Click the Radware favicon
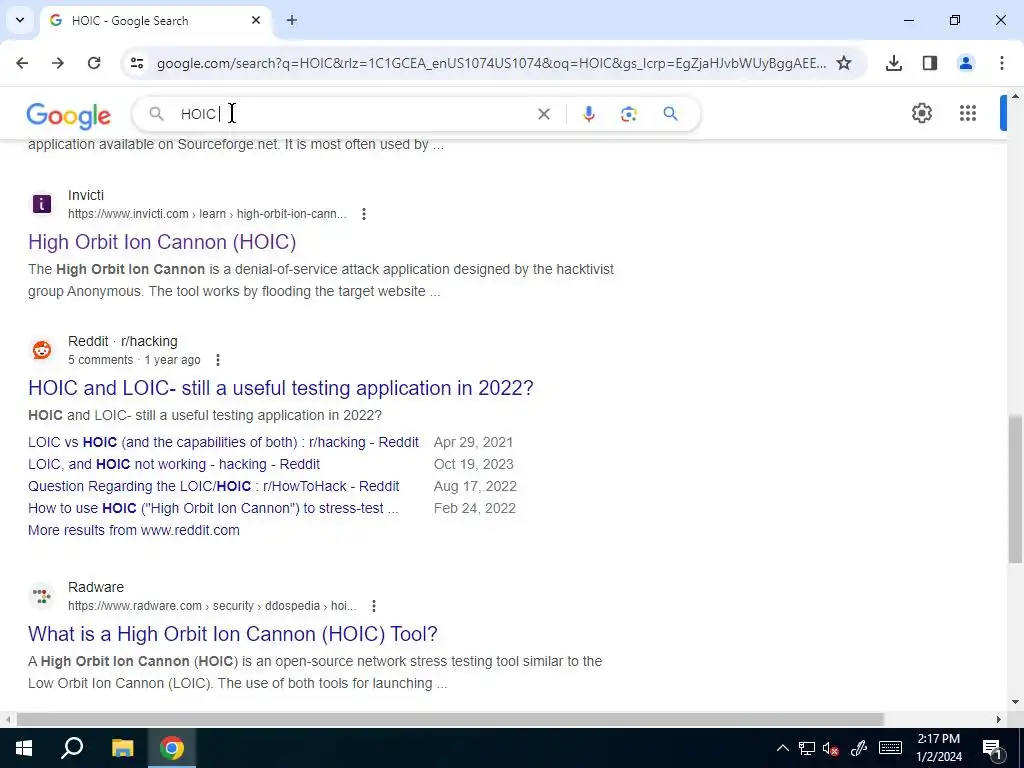The height and width of the screenshot is (768, 1024). [x=42, y=596]
